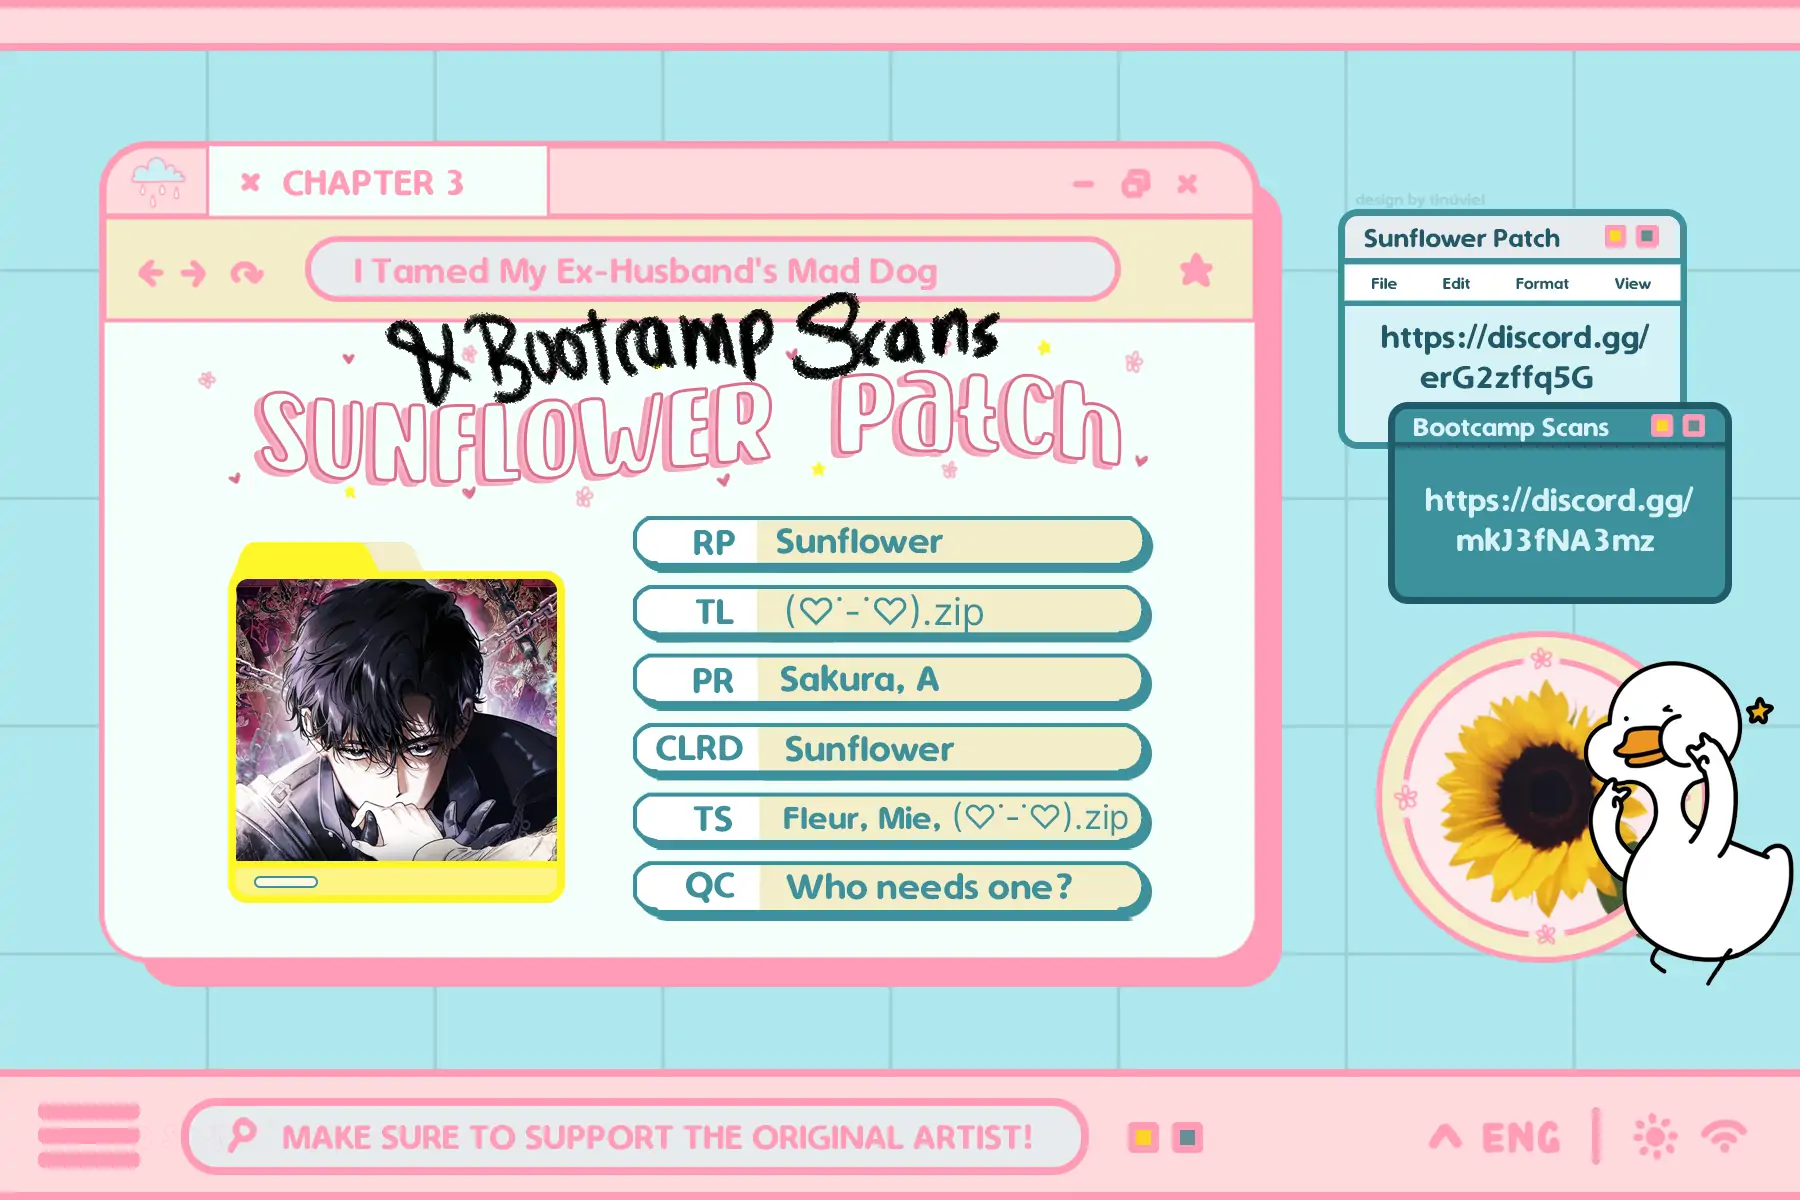Image resolution: width=1800 pixels, height=1200 pixels.
Task: Bookmark the page with the star icon
Action: coord(1196,270)
